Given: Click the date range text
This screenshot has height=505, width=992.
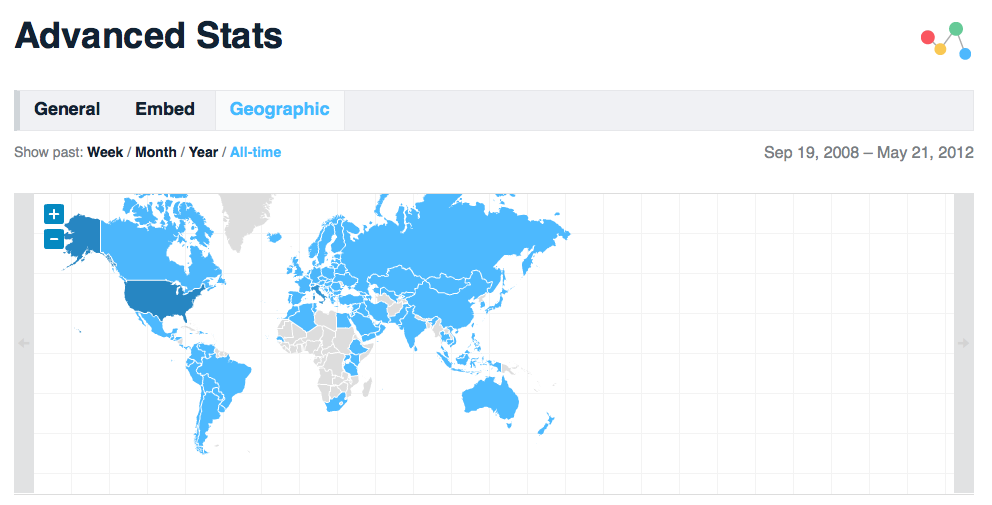Looking at the screenshot, I should pos(868,153).
